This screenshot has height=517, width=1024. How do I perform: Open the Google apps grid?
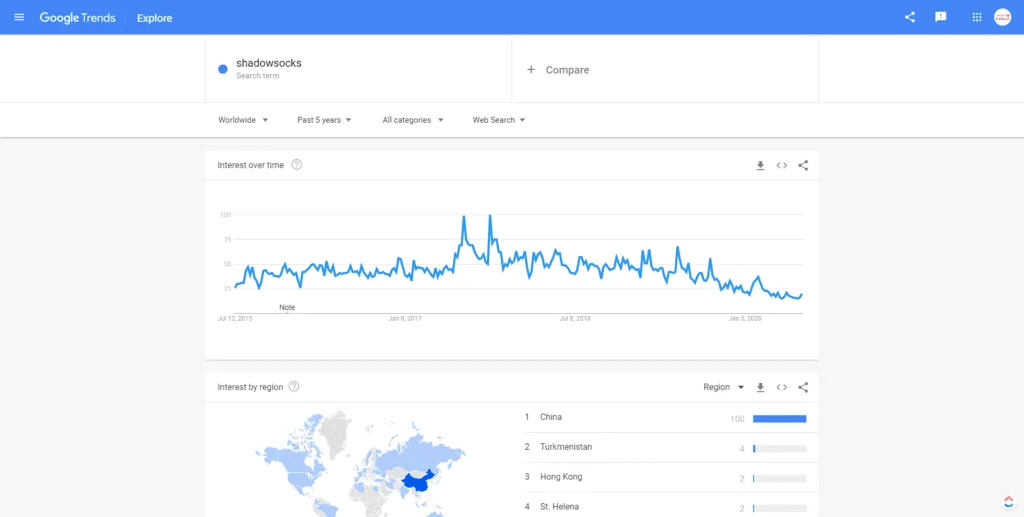[x=977, y=17]
